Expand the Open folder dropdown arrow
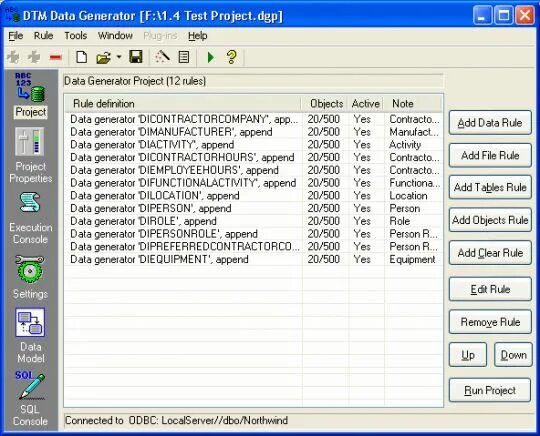This screenshot has width=540, height=436. (x=119, y=56)
